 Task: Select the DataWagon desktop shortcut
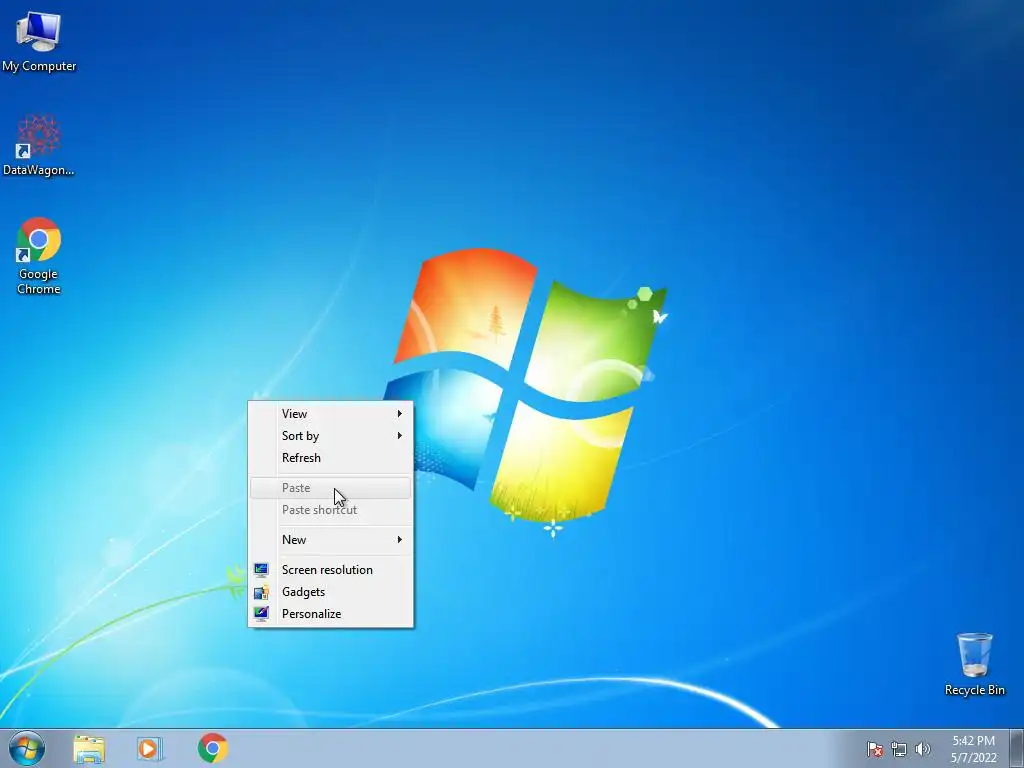(x=39, y=145)
